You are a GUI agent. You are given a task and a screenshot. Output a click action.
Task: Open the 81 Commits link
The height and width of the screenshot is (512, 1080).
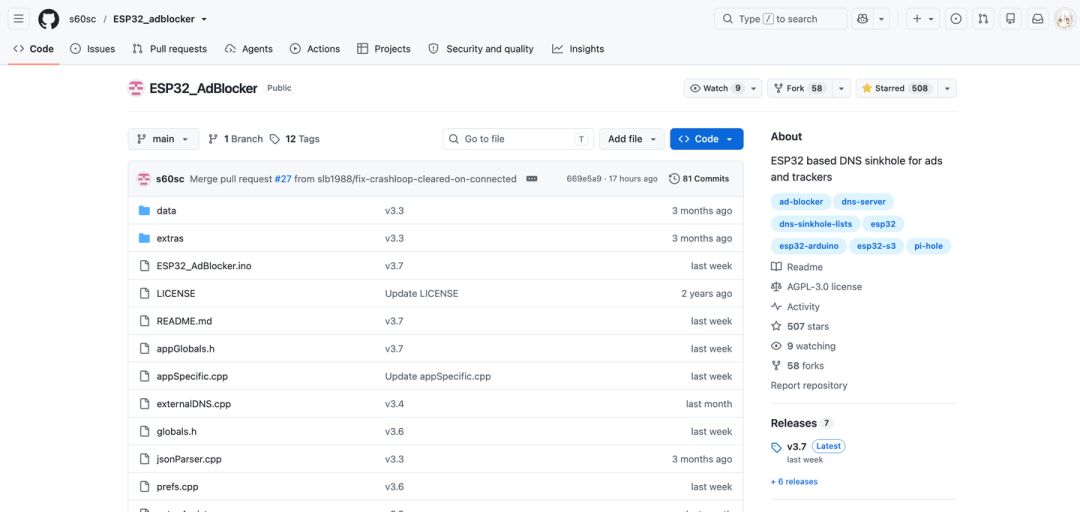[x=699, y=178]
